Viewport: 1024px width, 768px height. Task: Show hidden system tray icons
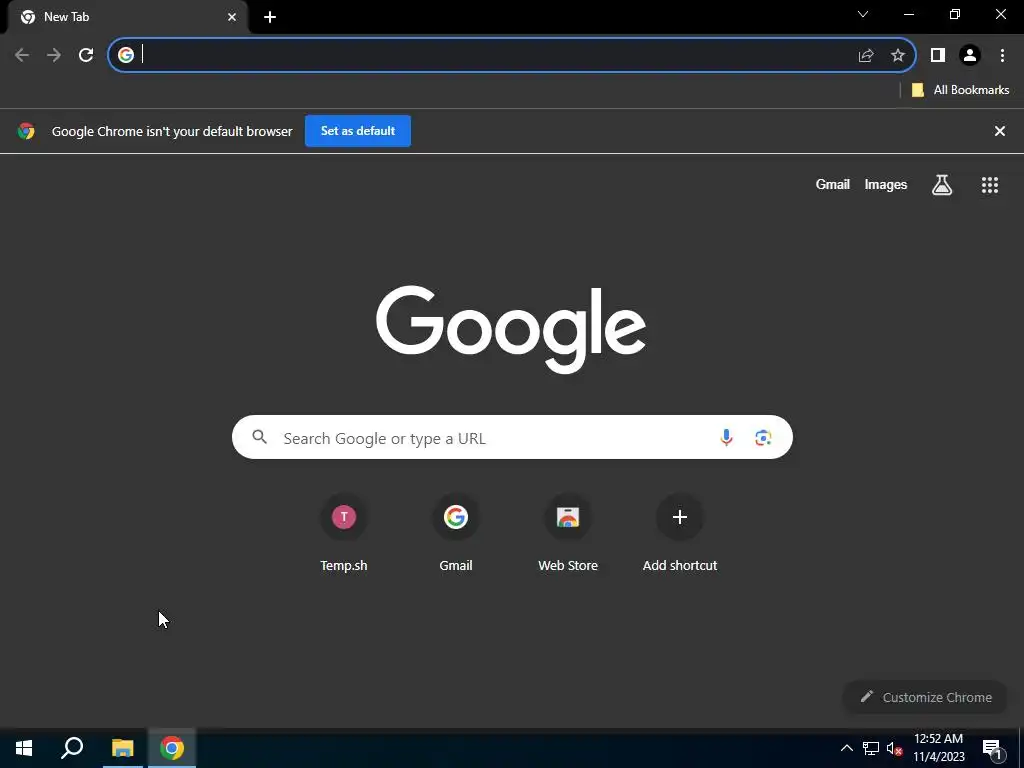(x=846, y=748)
